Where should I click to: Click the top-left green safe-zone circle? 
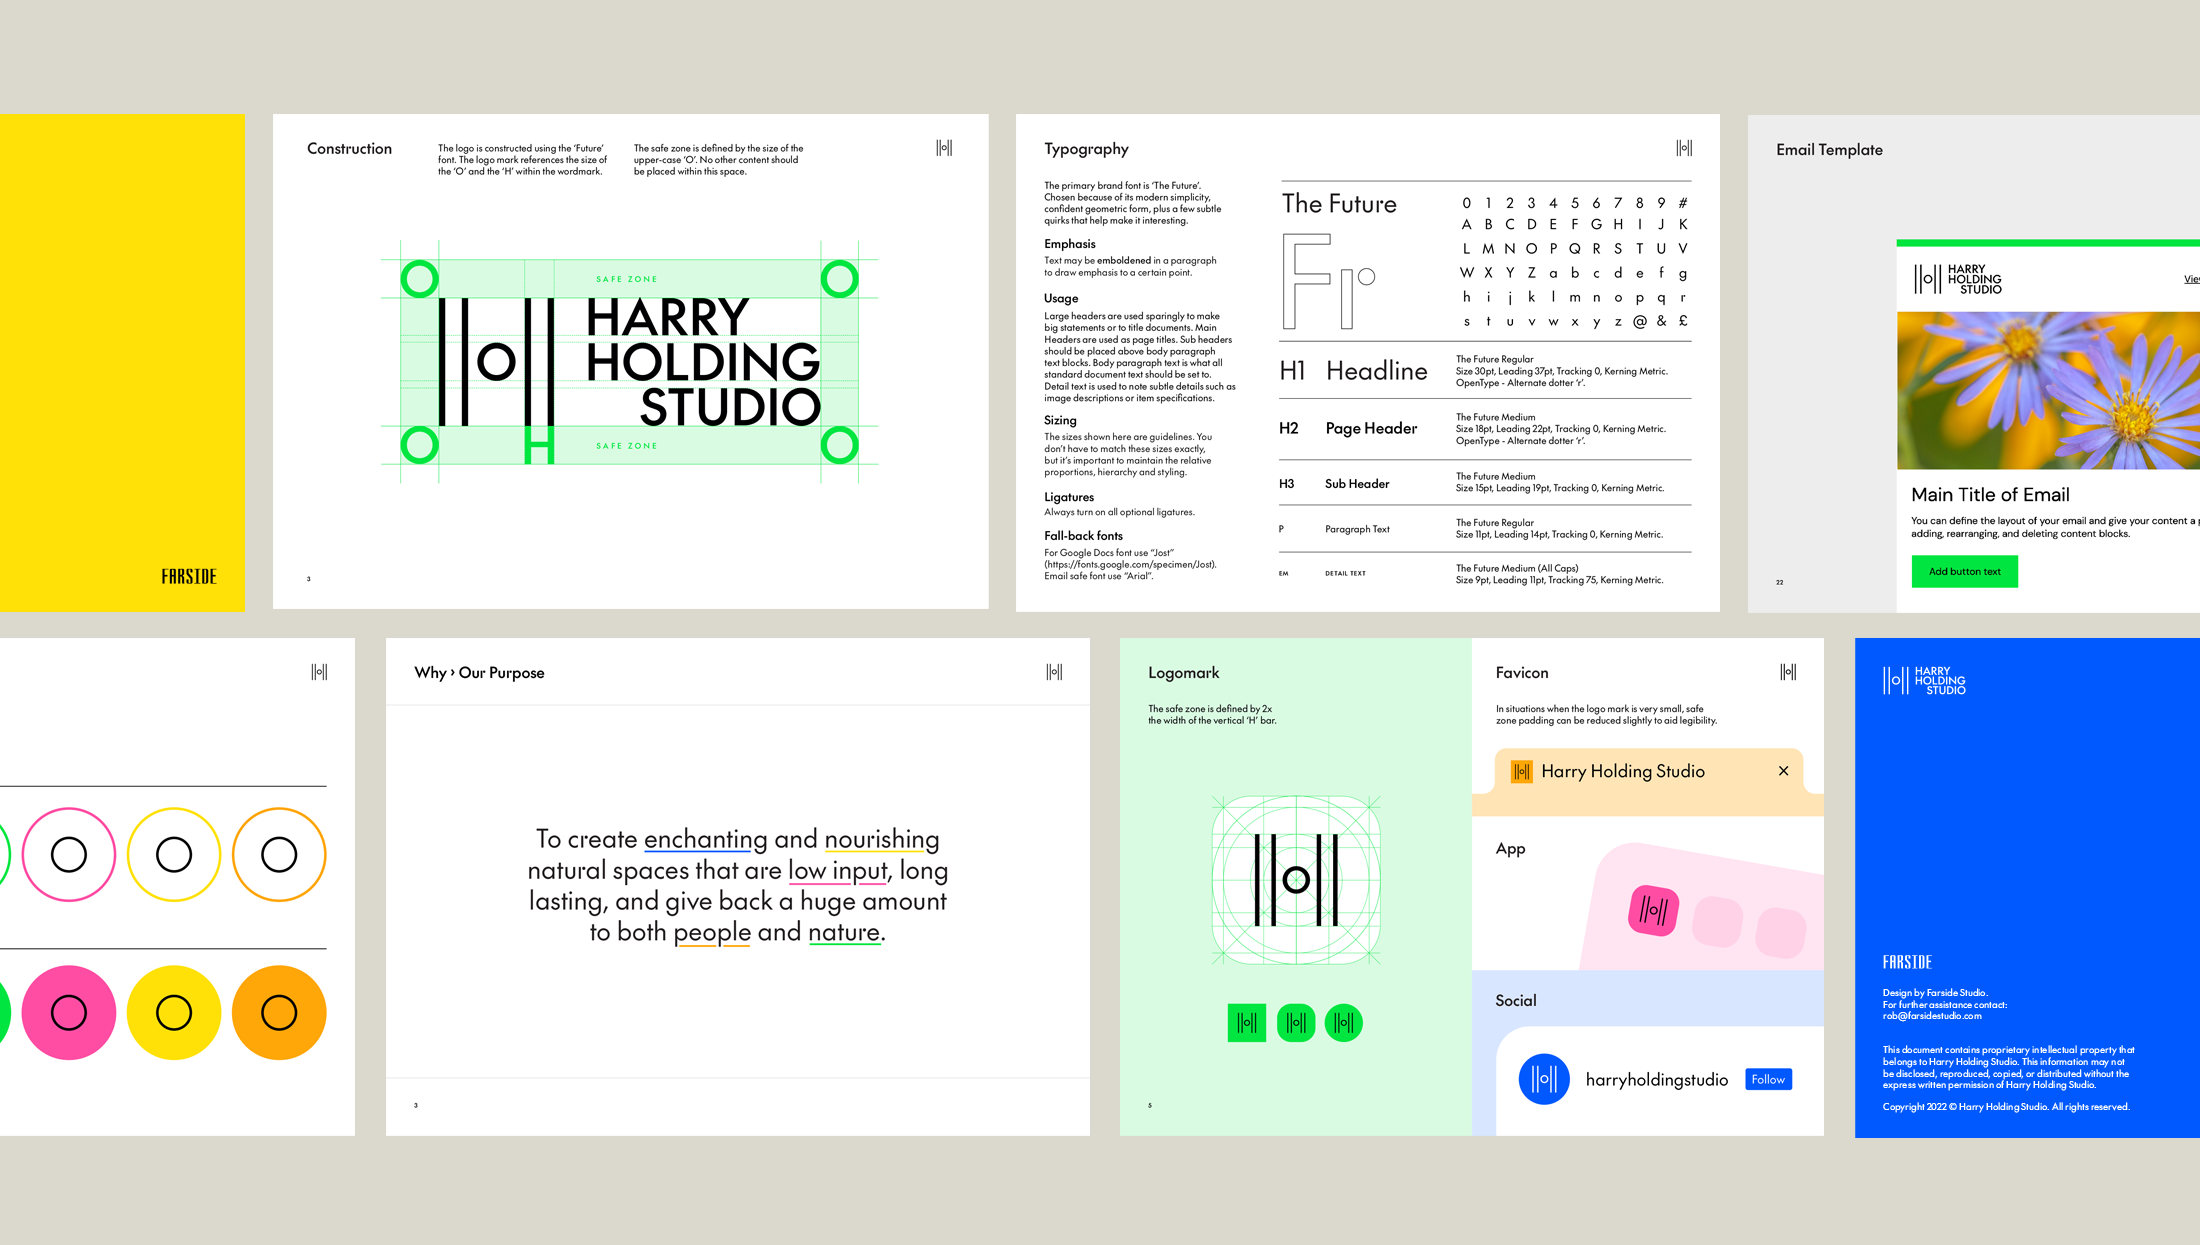coord(419,279)
